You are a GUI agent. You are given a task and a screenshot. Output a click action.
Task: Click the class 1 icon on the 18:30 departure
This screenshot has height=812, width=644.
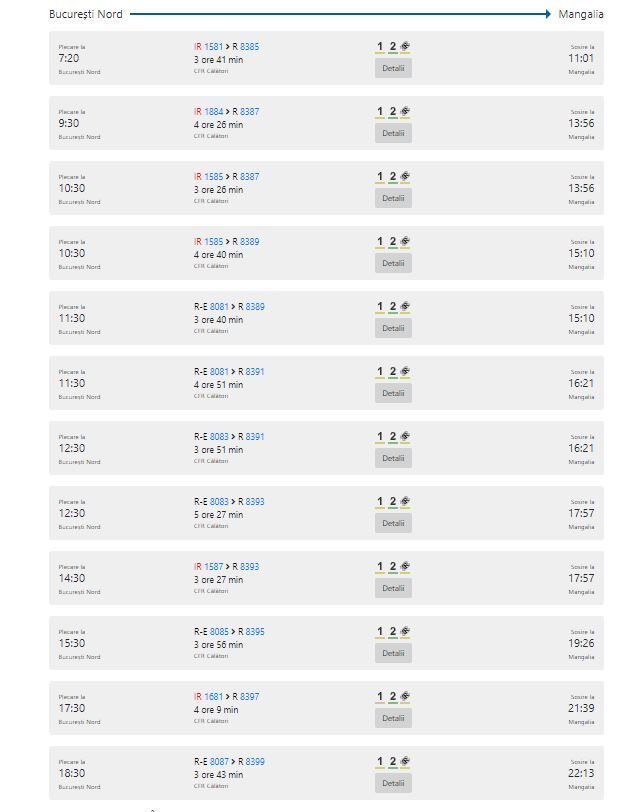[x=380, y=762]
